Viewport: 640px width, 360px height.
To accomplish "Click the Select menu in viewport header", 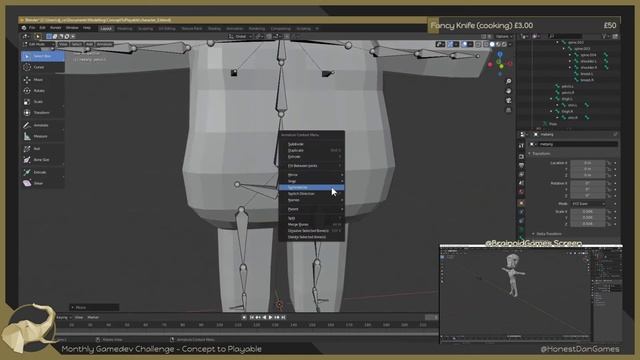I will click(77, 44).
